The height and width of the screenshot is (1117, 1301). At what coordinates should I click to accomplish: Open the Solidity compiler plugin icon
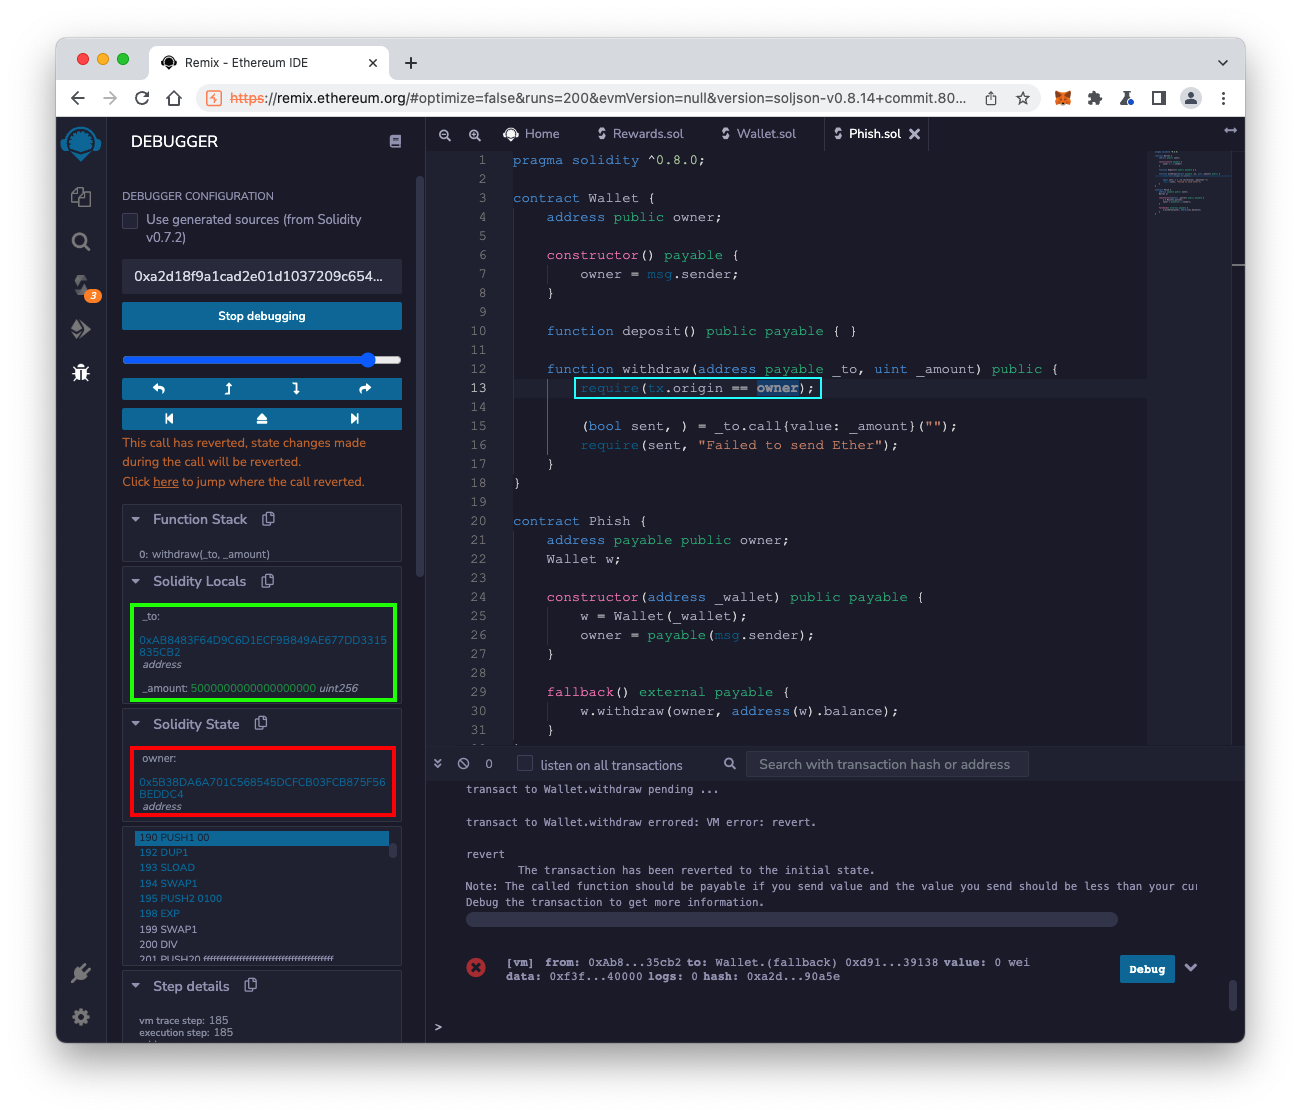(82, 286)
